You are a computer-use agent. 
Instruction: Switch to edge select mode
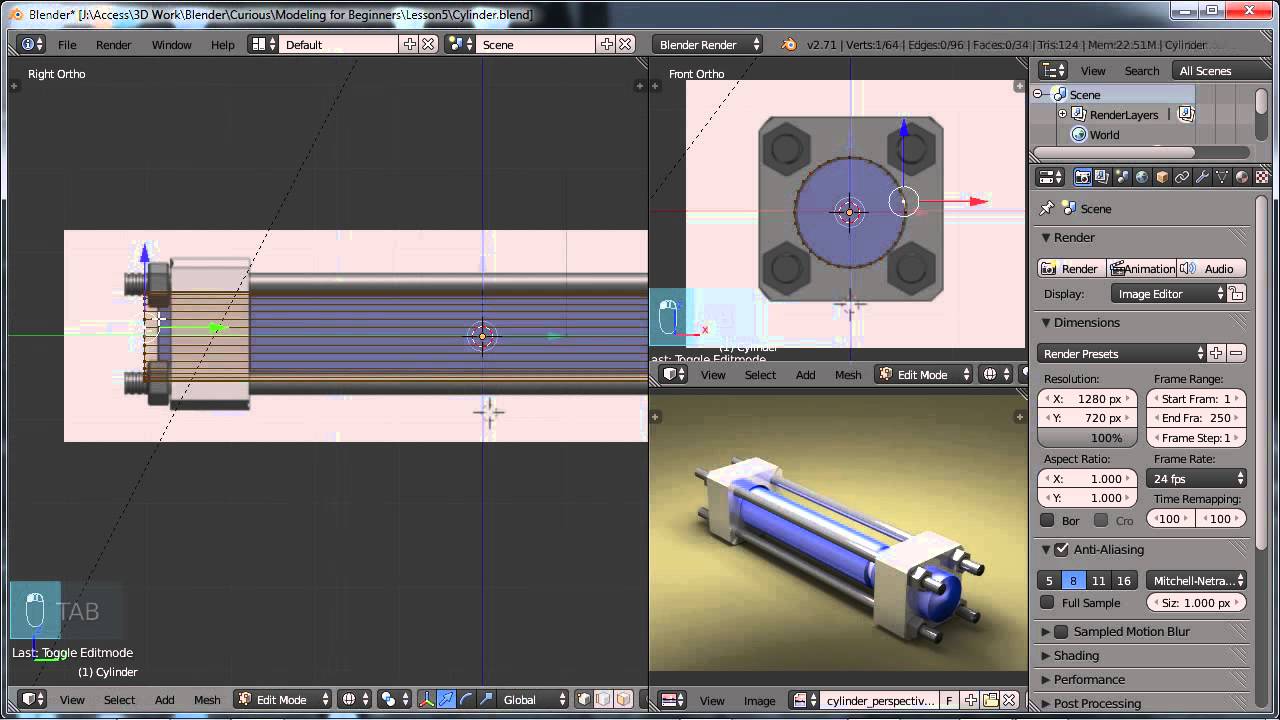coord(603,700)
